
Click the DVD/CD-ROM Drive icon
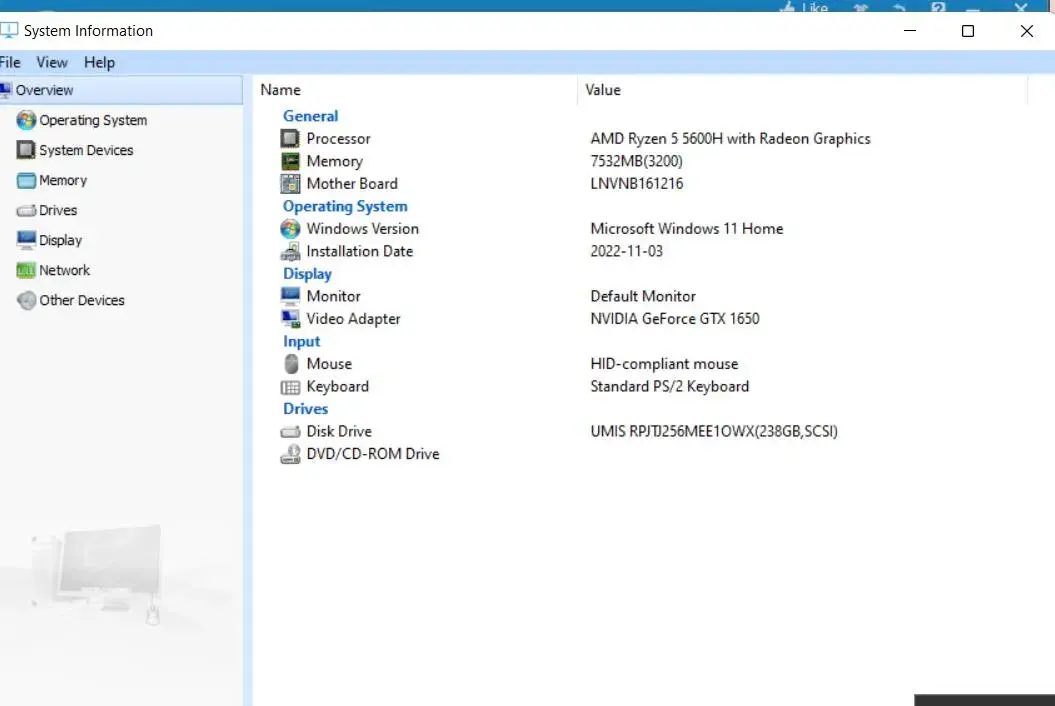pyautogui.click(x=290, y=454)
